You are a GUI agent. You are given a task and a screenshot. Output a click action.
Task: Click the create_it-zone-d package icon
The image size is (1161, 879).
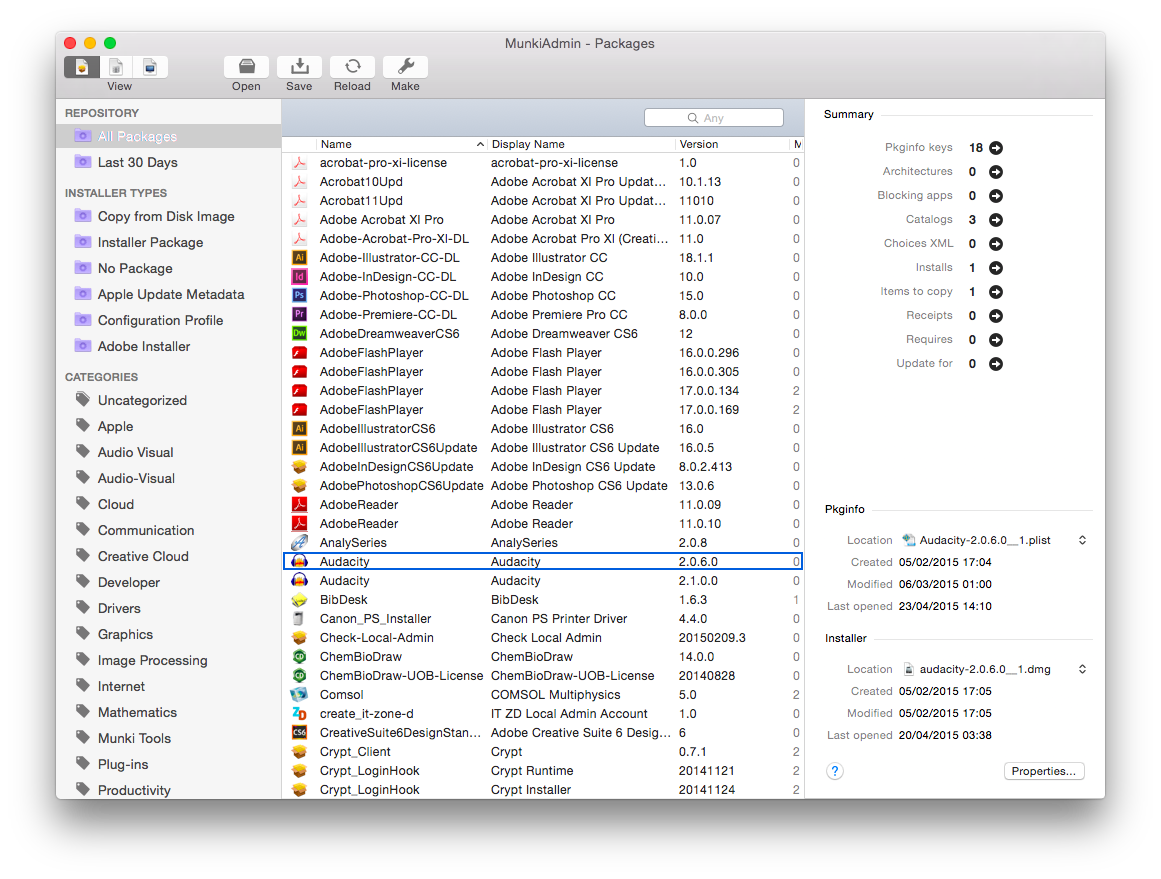point(299,714)
